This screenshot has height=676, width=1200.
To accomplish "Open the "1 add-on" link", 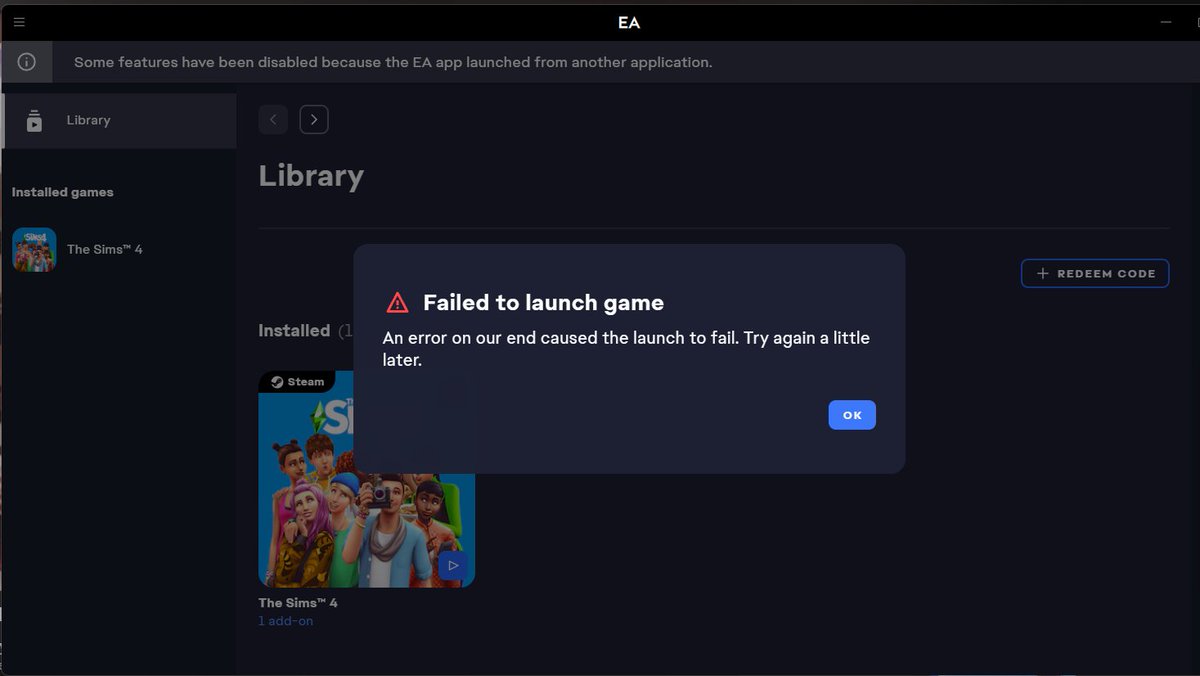I will pyautogui.click(x=286, y=621).
